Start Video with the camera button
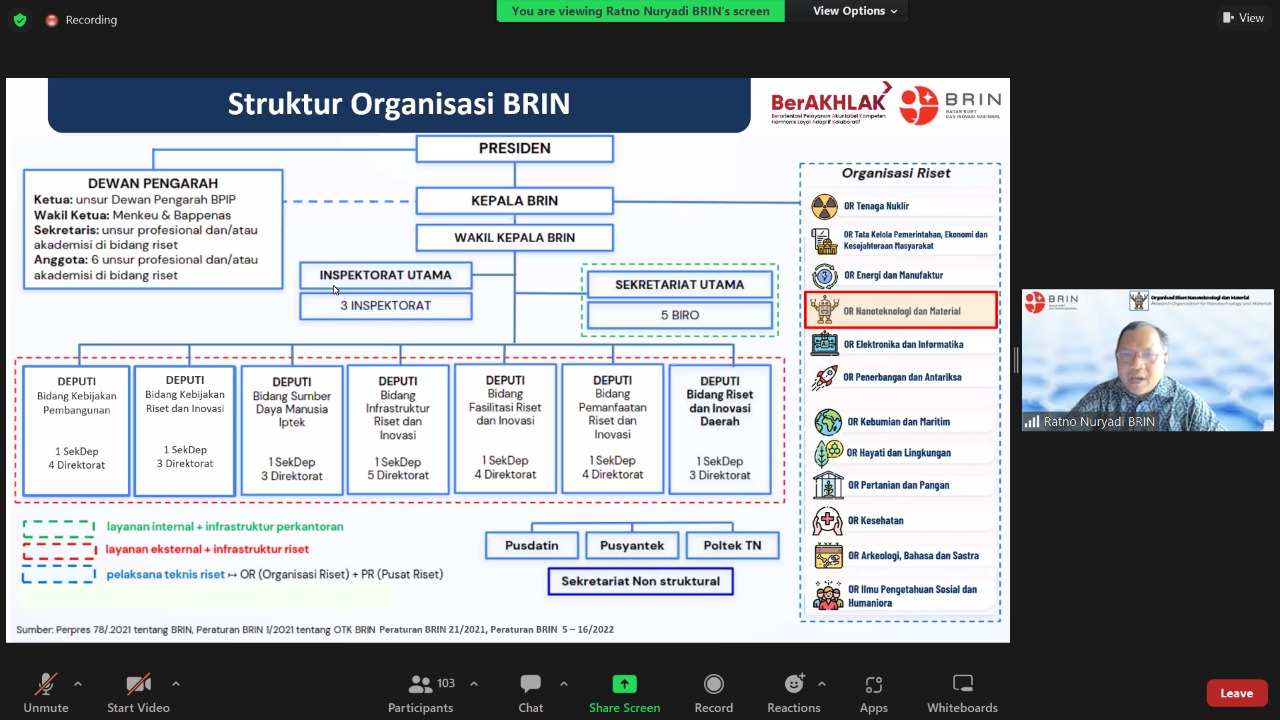Image resolution: width=1280 pixels, height=720 pixels. (x=138, y=693)
